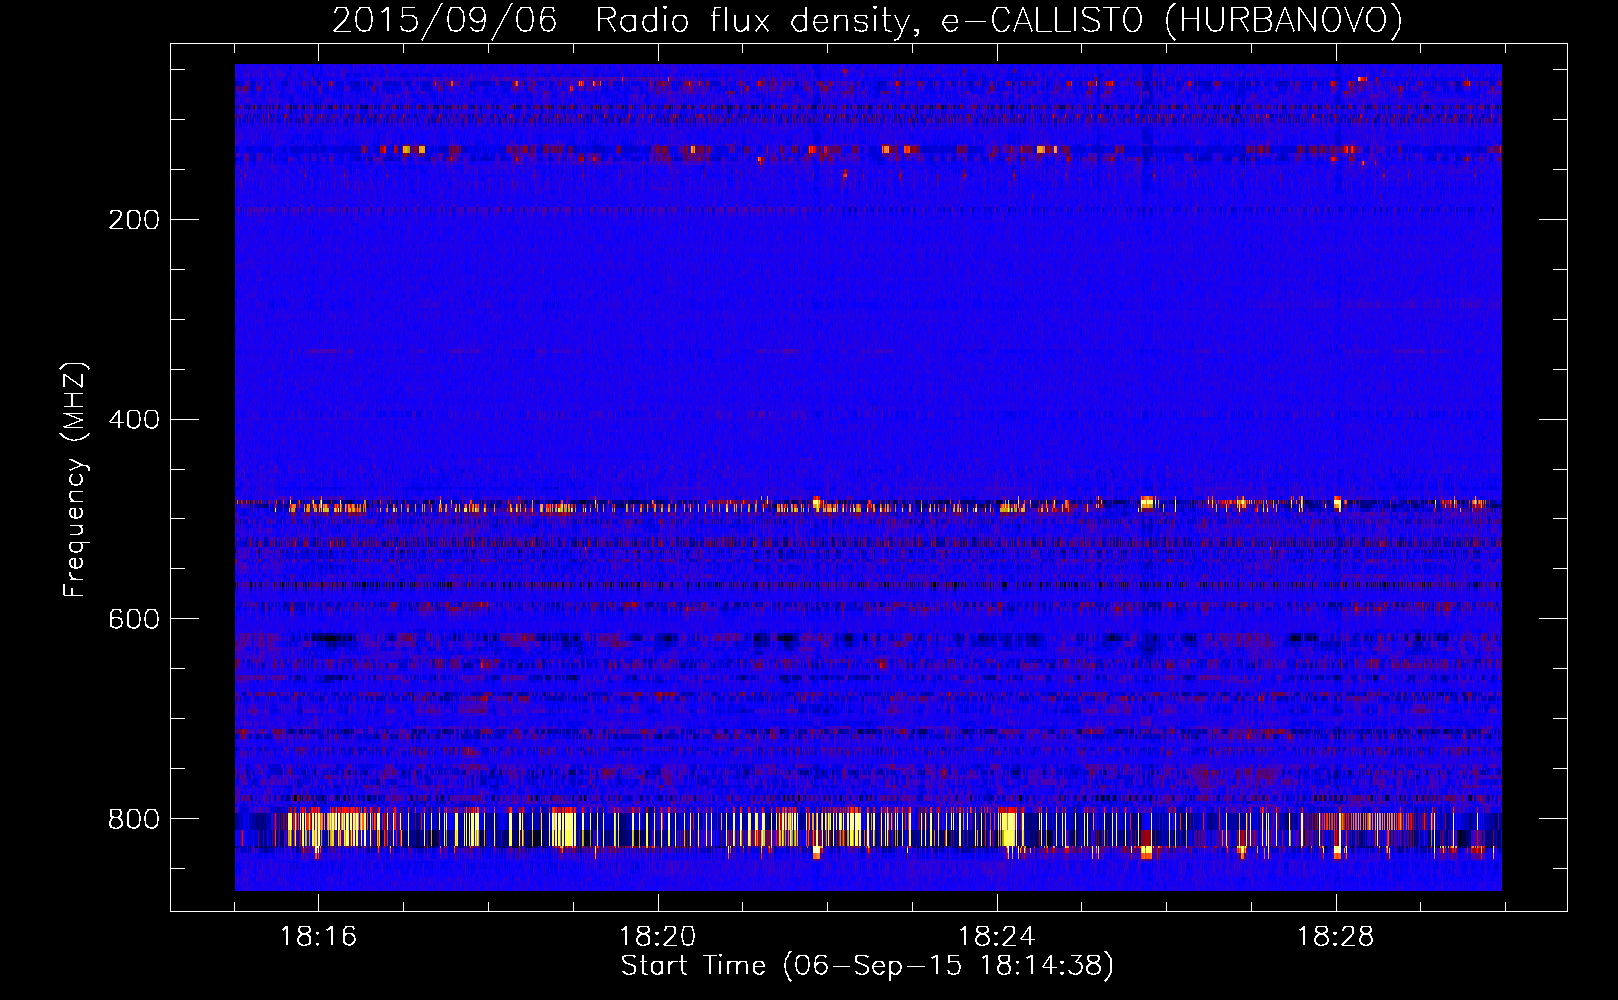The width and height of the screenshot is (1618, 1000).
Task: Click the 'Start Time (06-Sep-15 18:14:38)' label
Action: (867, 966)
